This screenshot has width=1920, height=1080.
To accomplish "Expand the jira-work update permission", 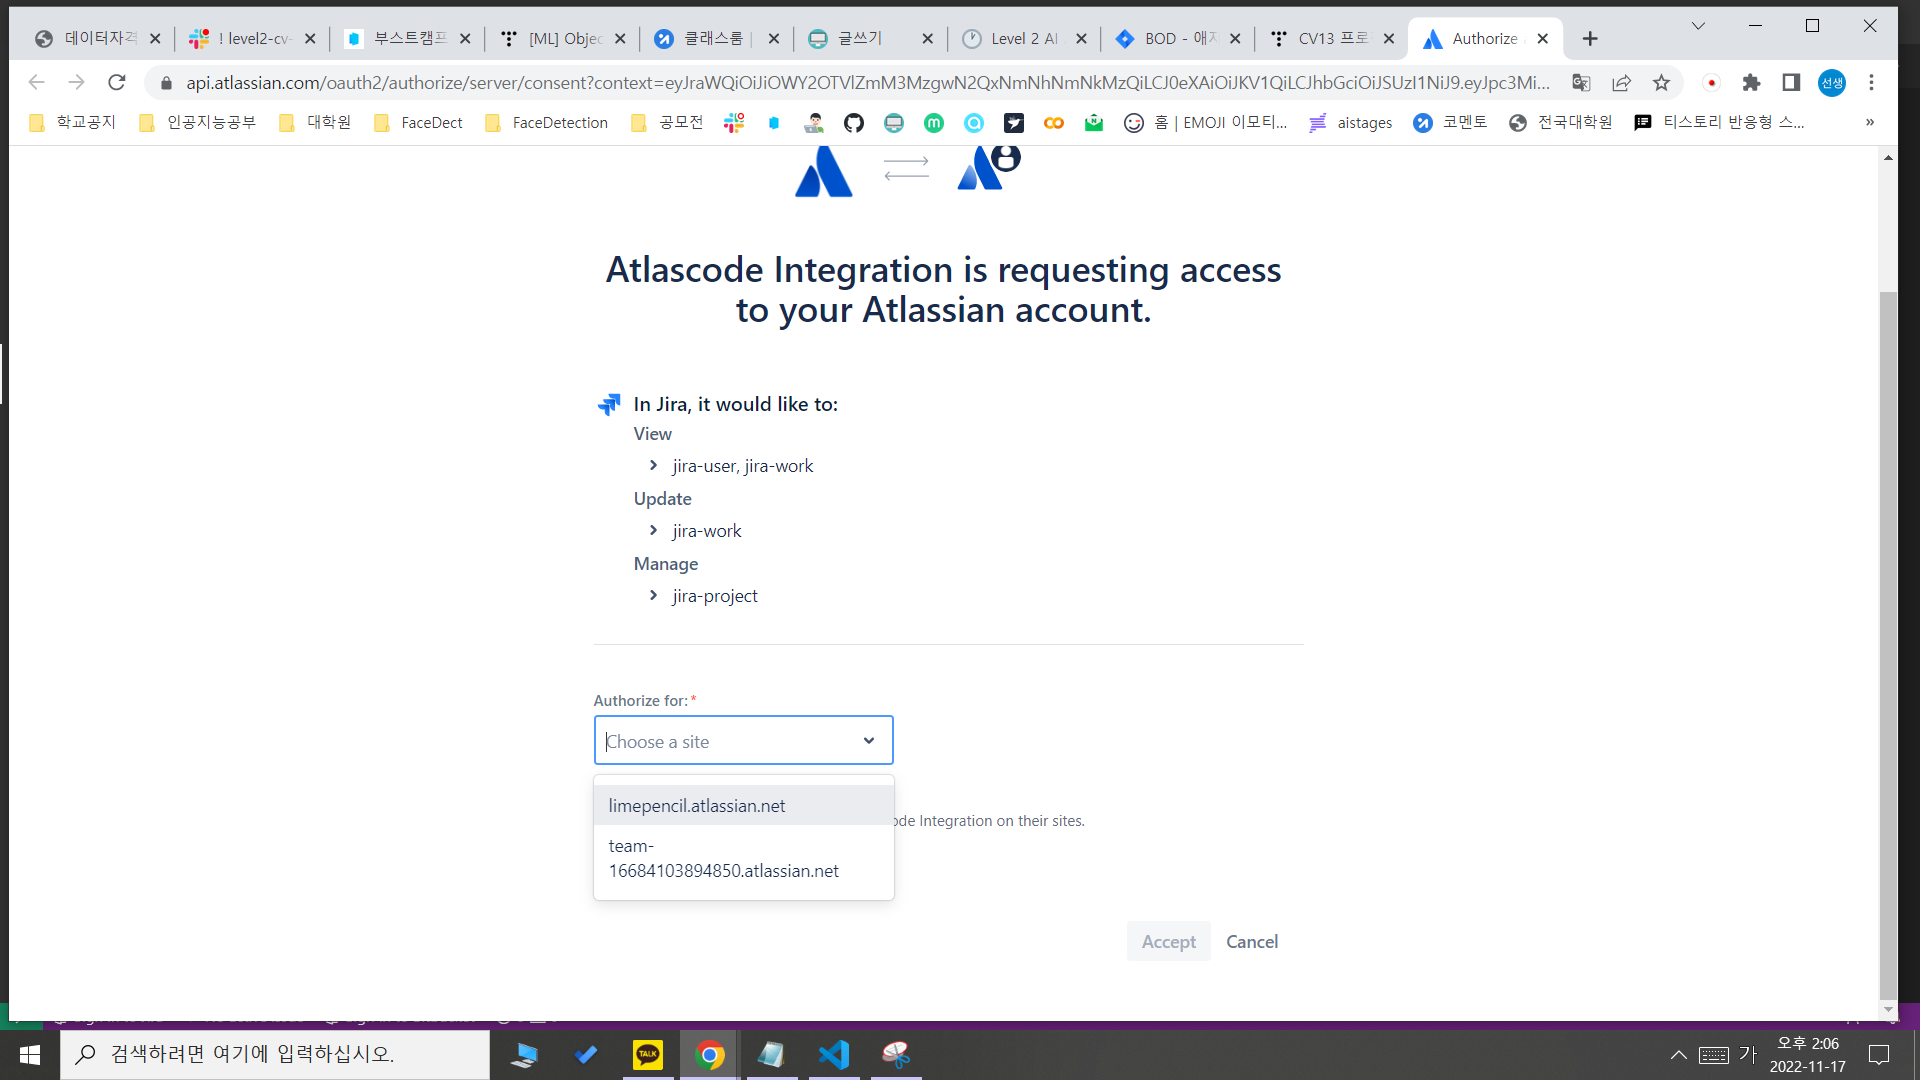I will pos(653,531).
